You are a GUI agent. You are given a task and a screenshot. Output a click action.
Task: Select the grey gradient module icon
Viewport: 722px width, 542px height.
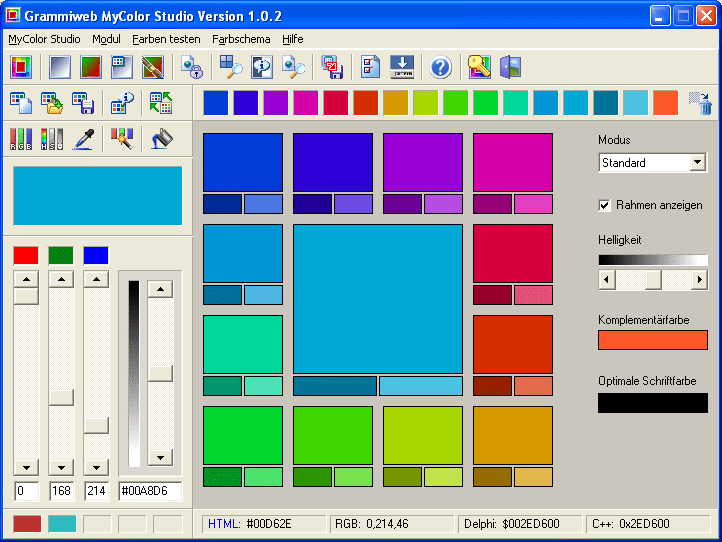60,67
